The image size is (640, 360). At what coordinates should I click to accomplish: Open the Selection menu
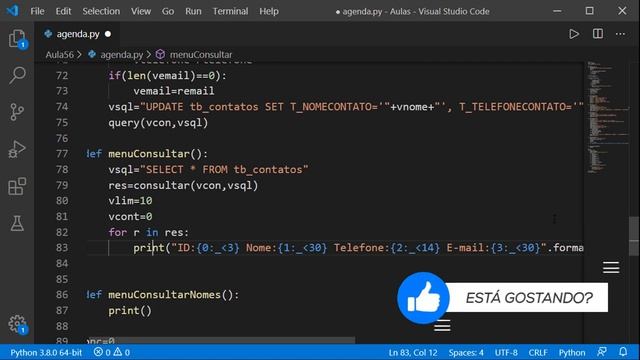[x=101, y=11]
